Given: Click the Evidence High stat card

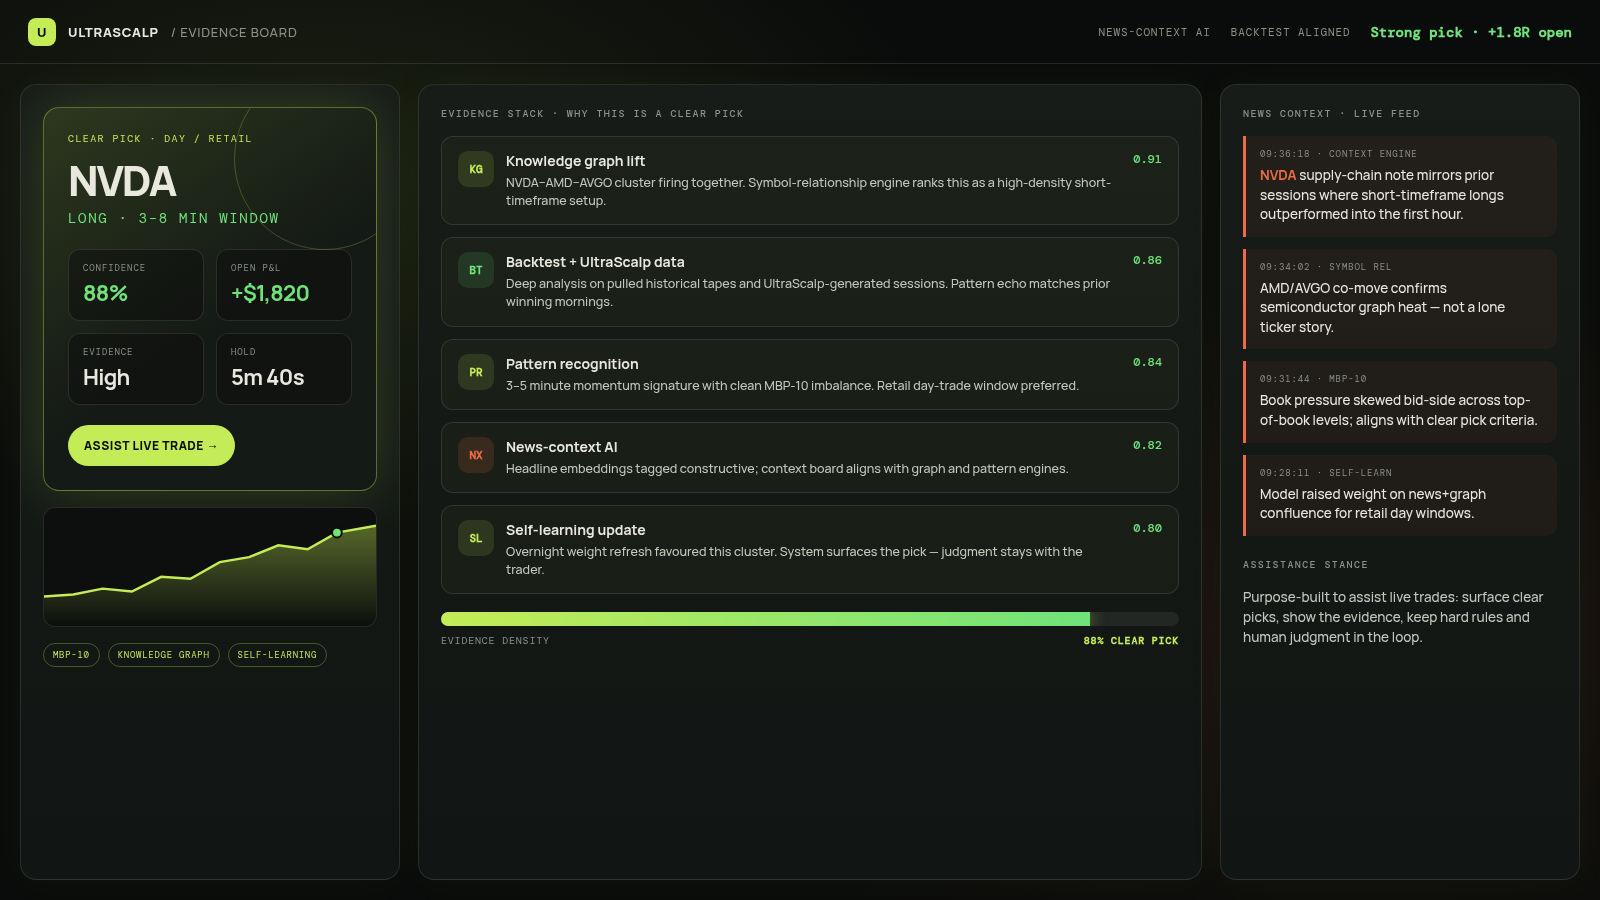Looking at the screenshot, I should [136, 369].
